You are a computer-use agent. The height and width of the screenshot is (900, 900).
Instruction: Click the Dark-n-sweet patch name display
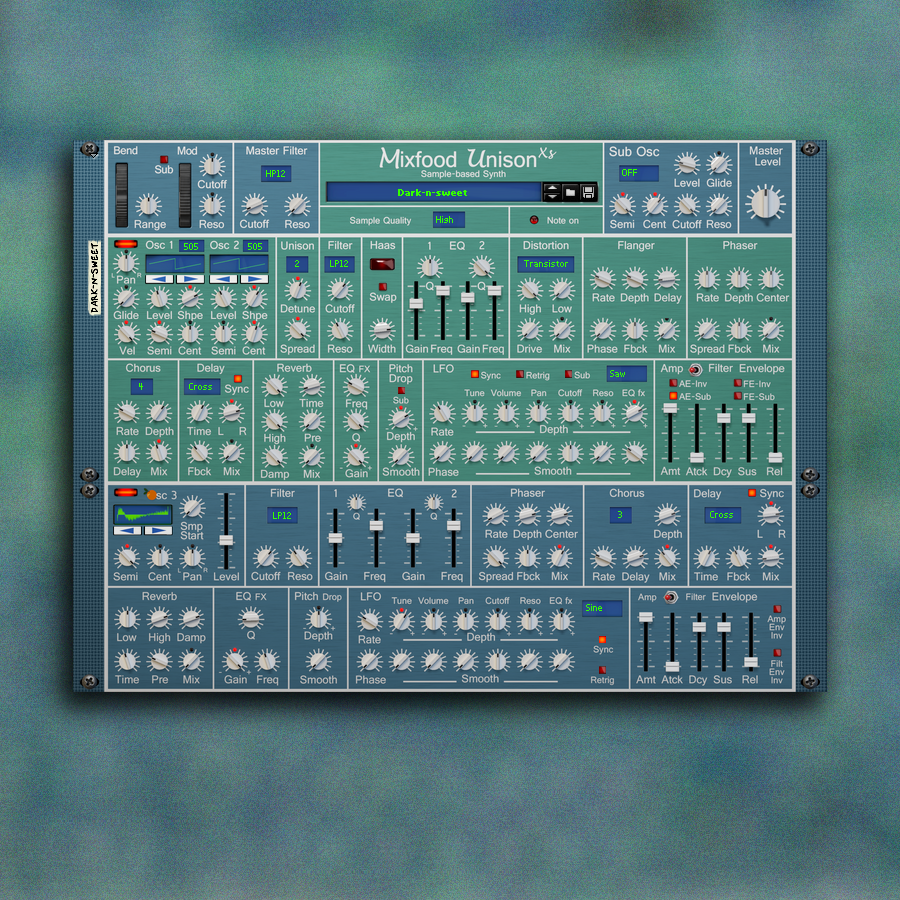pyautogui.click(x=433, y=193)
